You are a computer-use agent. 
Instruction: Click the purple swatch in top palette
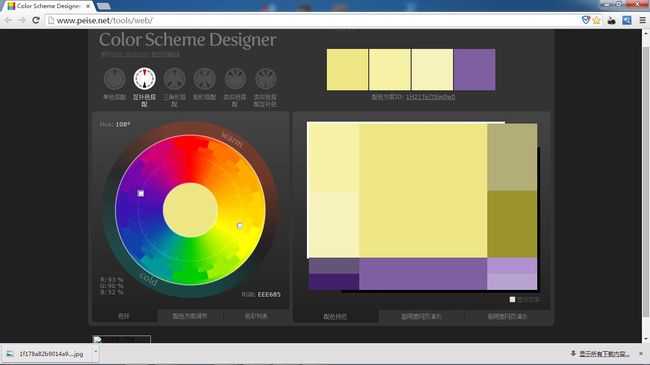pyautogui.click(x=475, y=70)
